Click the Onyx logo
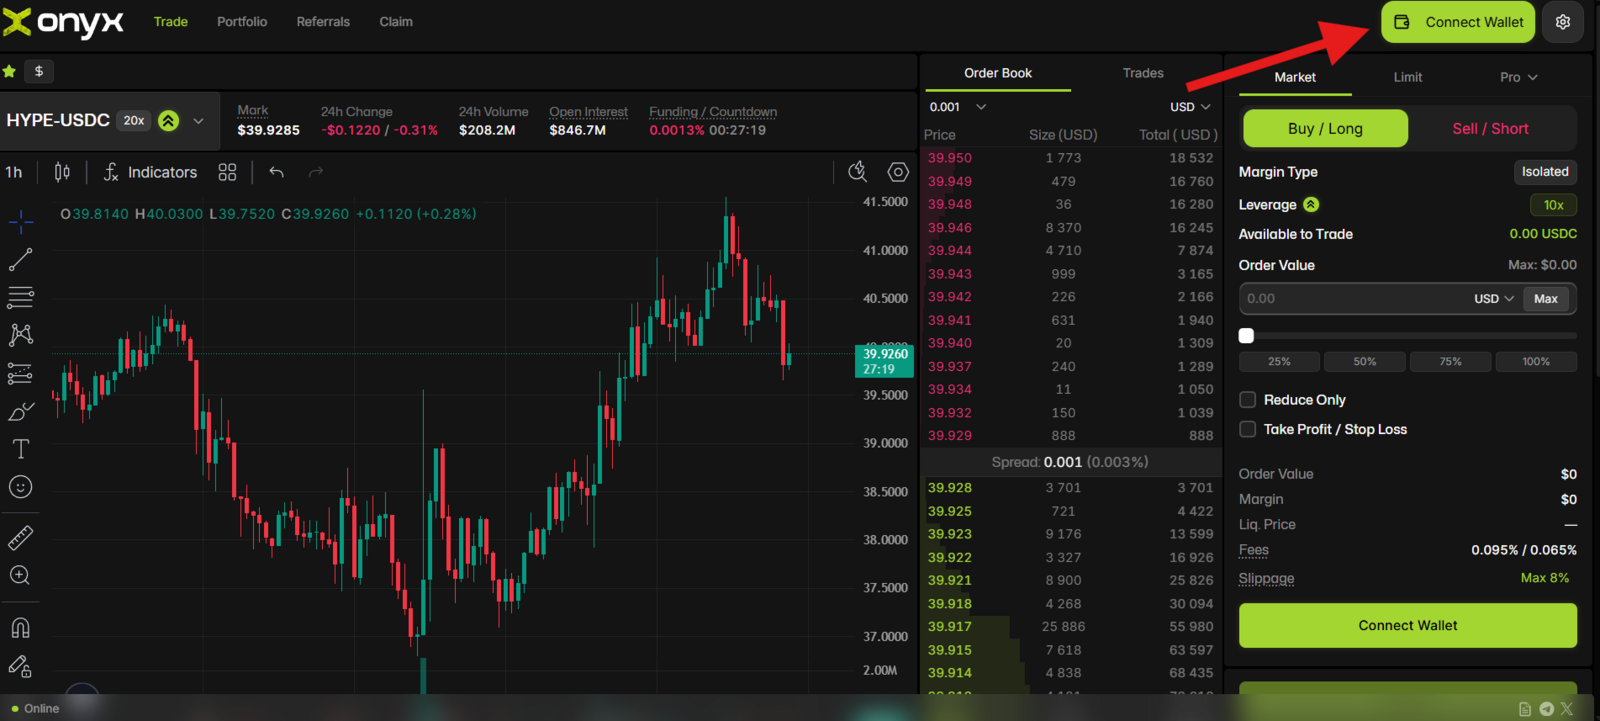The height and width of the screenshot is (721, 1600). point(63,22)
